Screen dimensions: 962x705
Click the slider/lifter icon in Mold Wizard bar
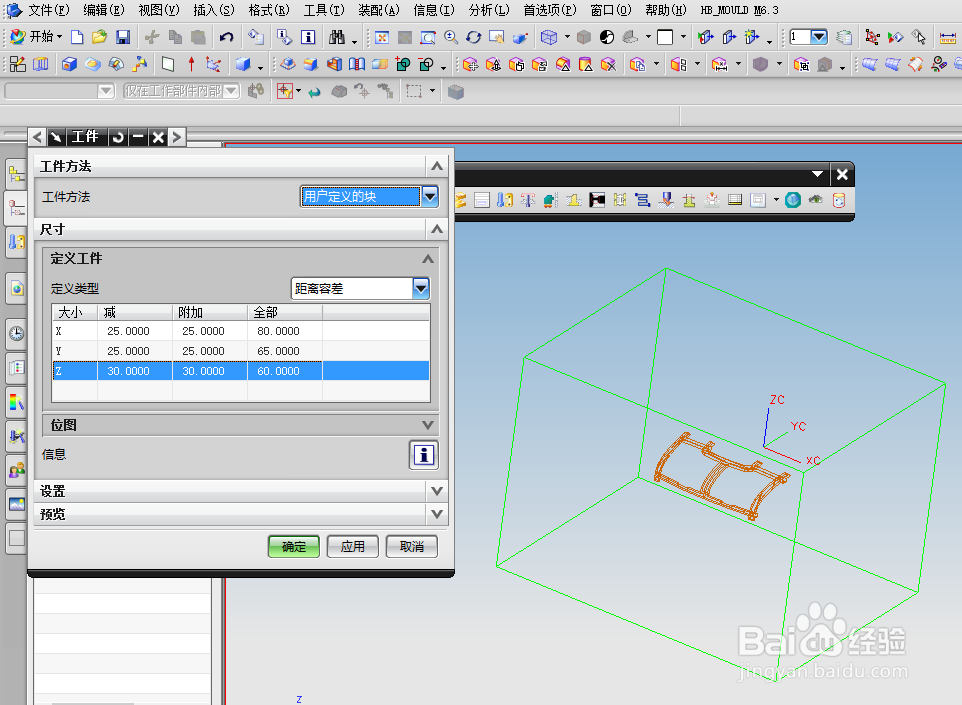coord(550,200)
